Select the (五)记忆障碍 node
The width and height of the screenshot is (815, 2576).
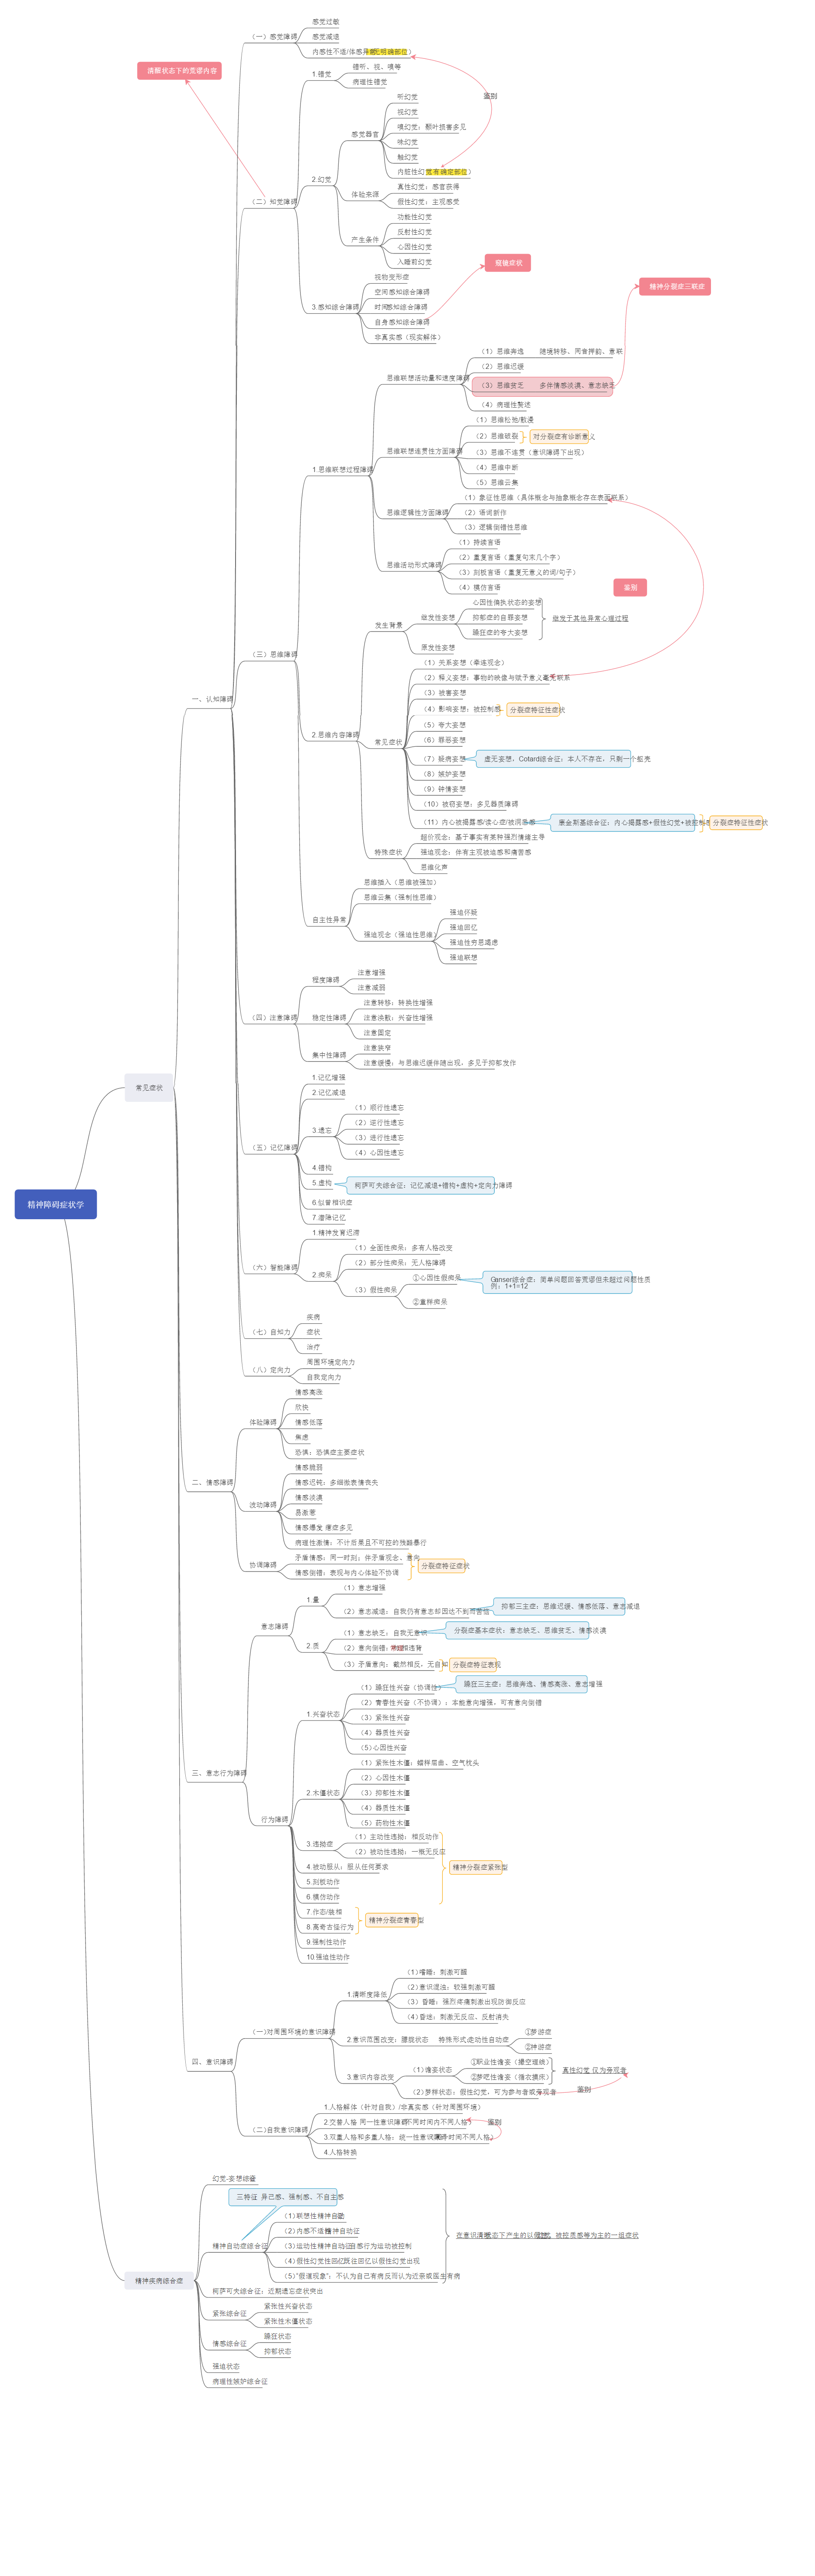coord(274,1147)
